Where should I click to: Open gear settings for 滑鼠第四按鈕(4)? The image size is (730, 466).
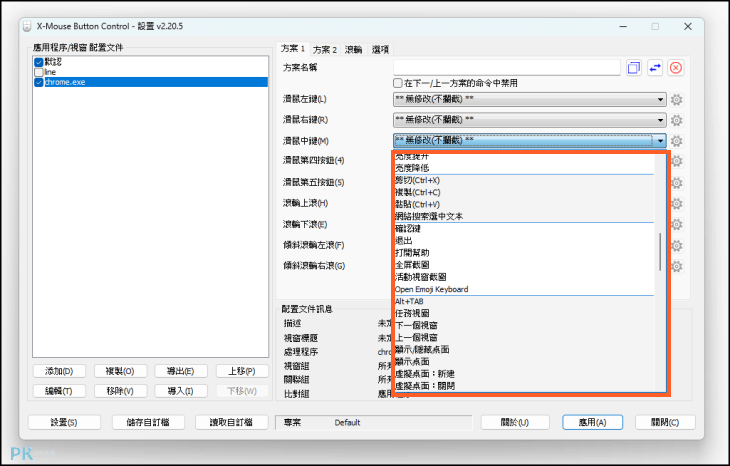point(676,161)
